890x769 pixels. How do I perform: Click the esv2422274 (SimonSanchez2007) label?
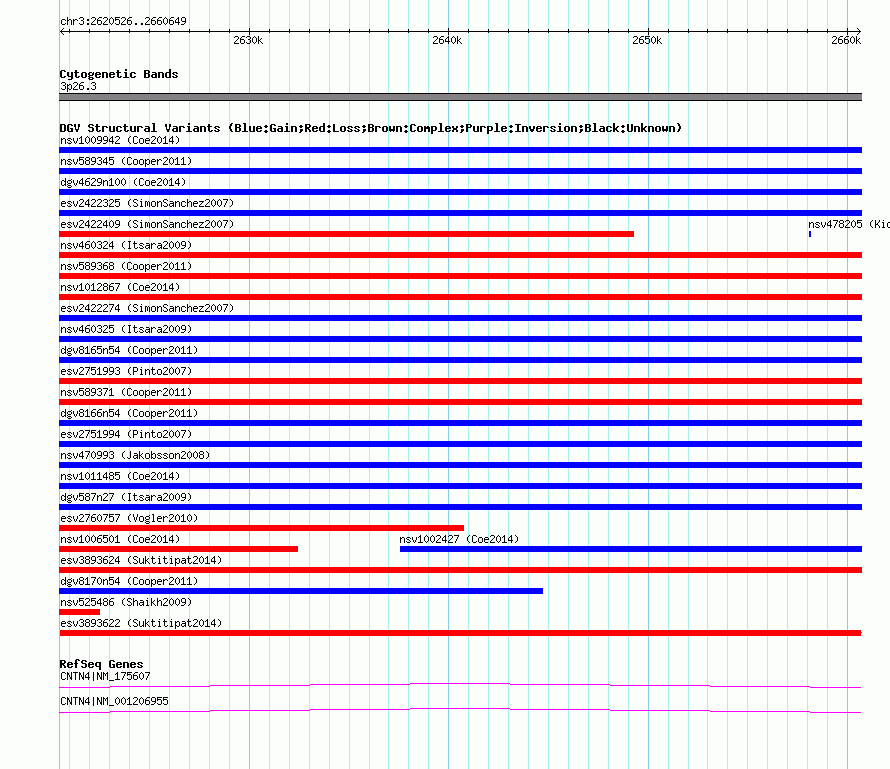pos(147,308)
